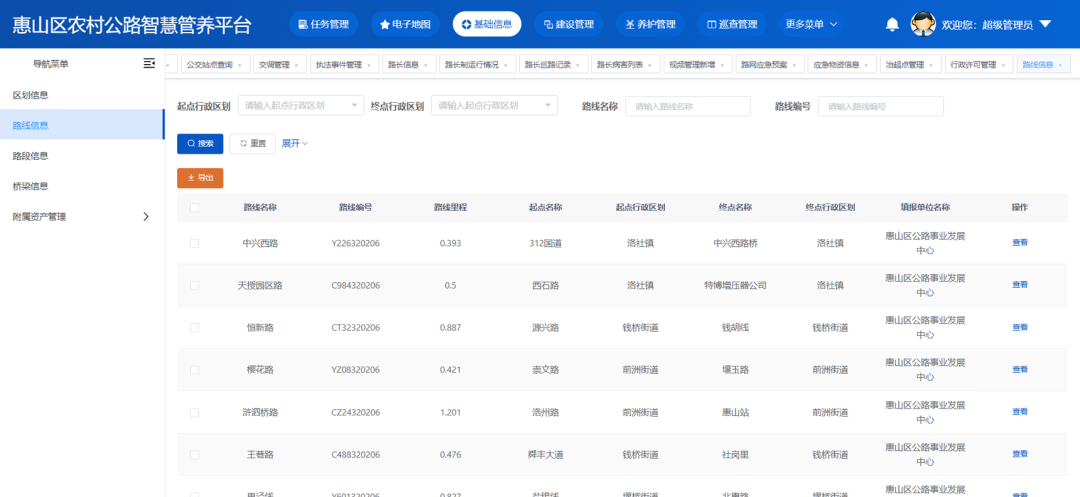Switch to 建设管理 module
1080x497 pixels.
[x=569, y=24]
